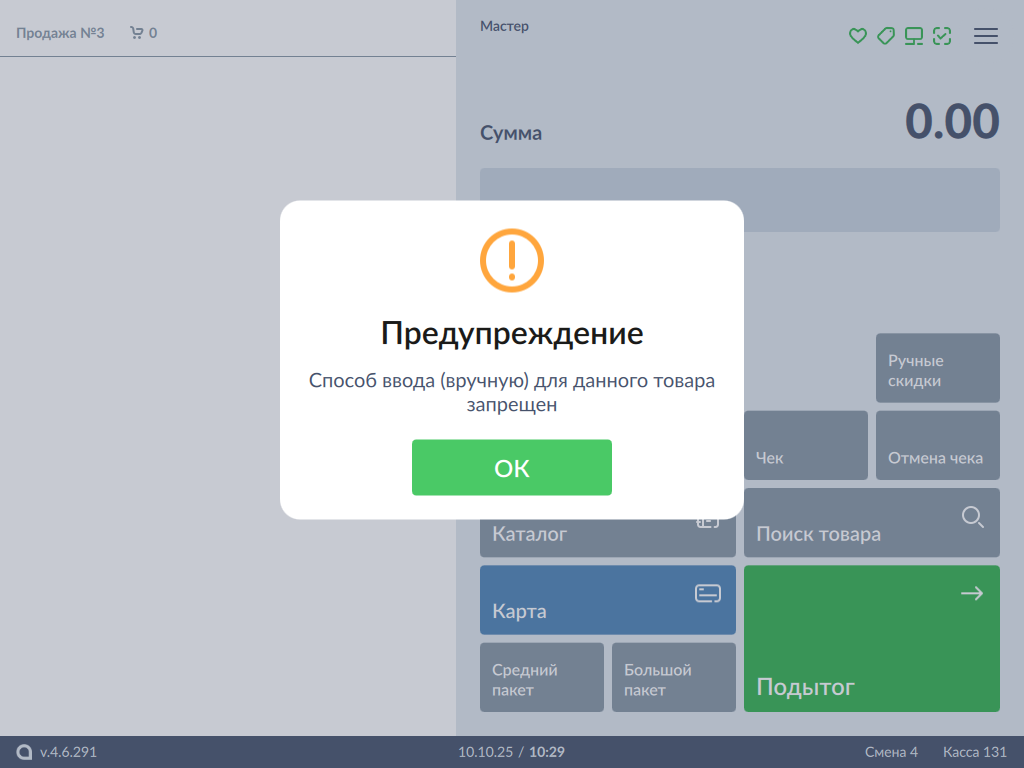Viewport: 1024px width, 768px height.
Task: Click the shopping cart counter icon
Action: pos(137,33)
